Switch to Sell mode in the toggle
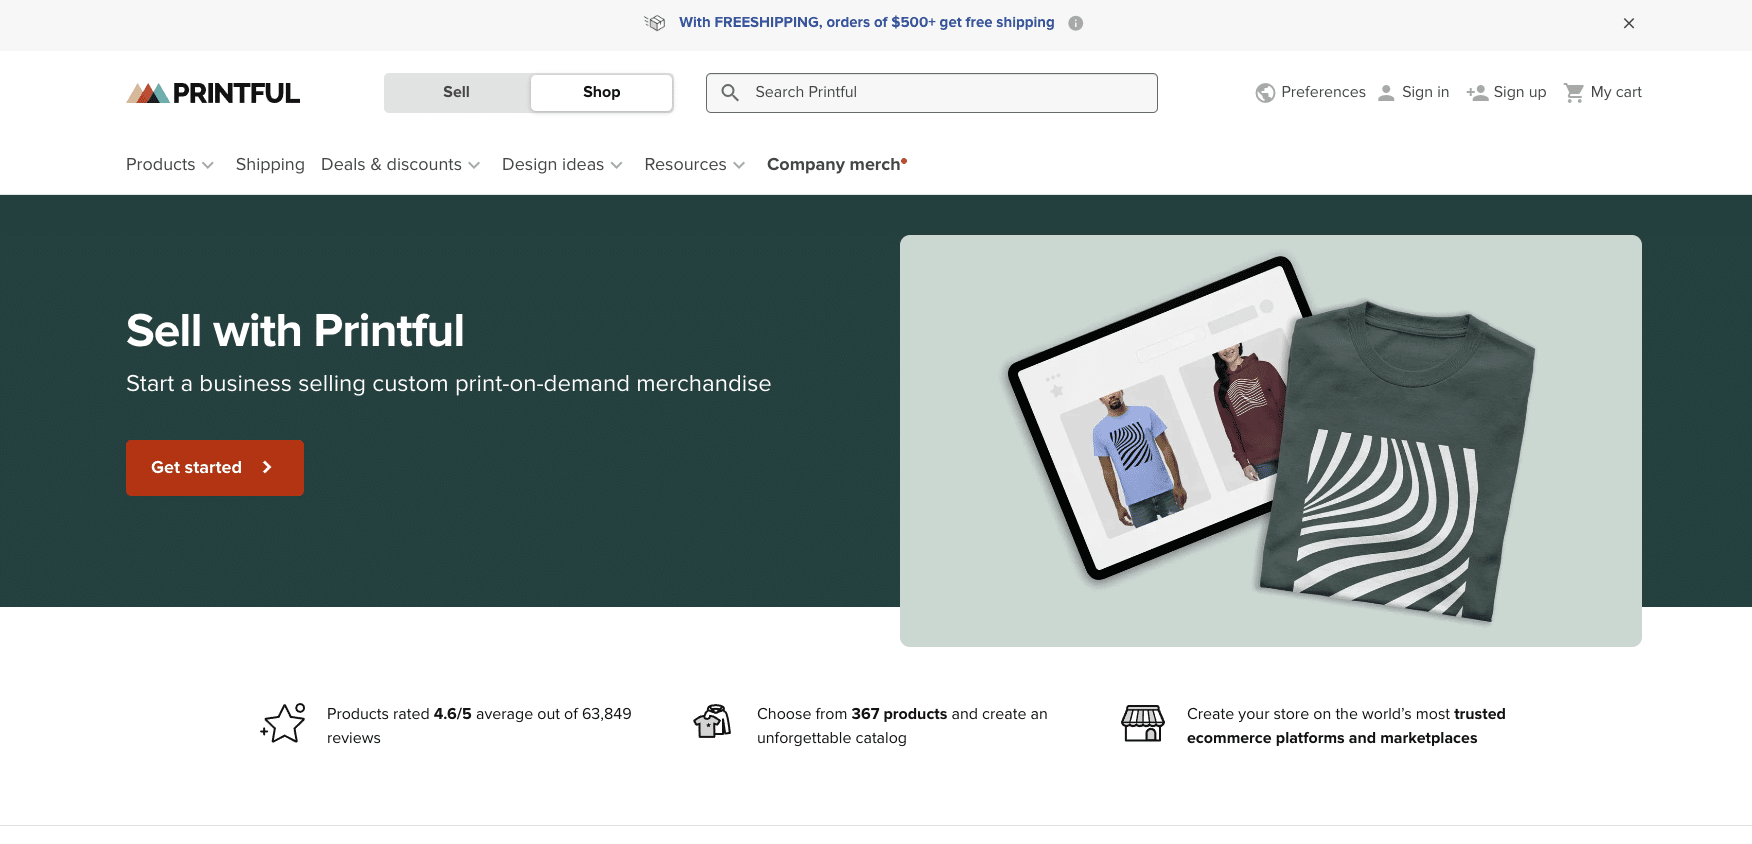Screen dimensions: 1752x844 coord(457,92)
